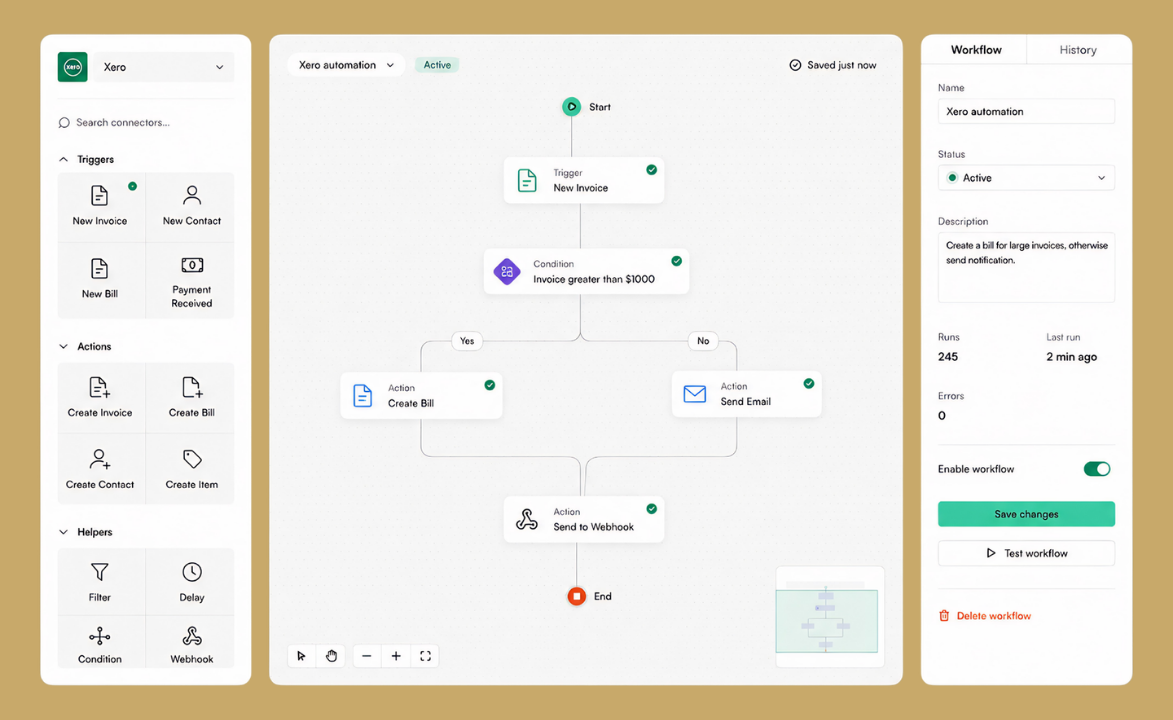Click the canvas minimap thumbnail

click(x=830, y=617)
